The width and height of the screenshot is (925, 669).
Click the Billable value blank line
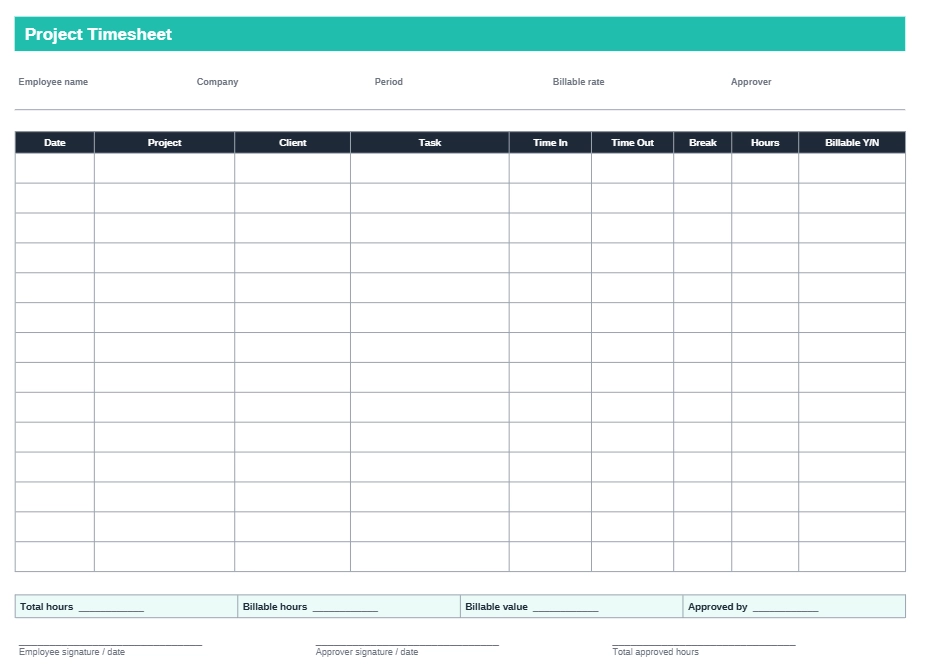tap(566, 611)
